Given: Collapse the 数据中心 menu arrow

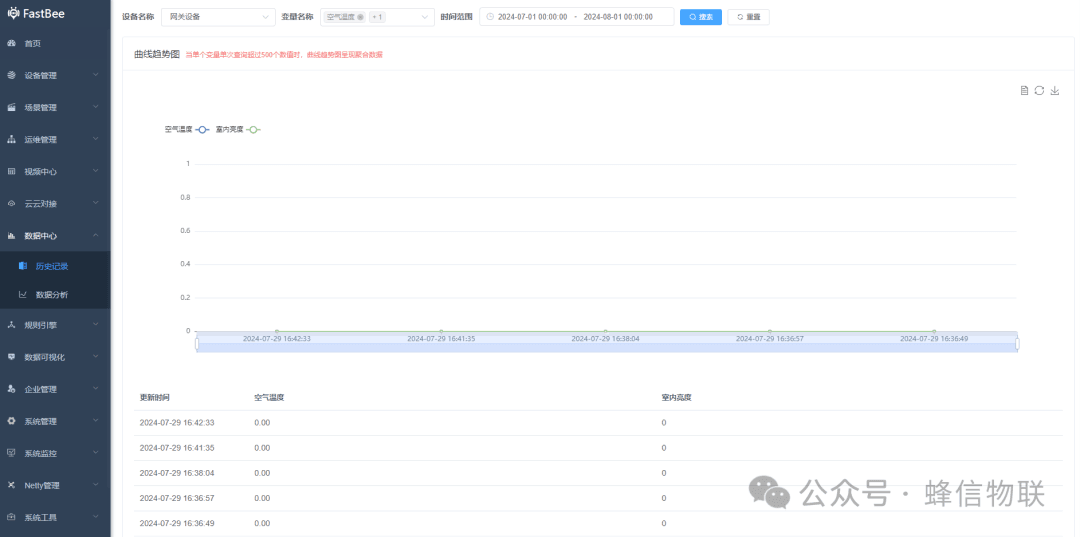Looking at the screenshot, I should [x=96, y=235].
